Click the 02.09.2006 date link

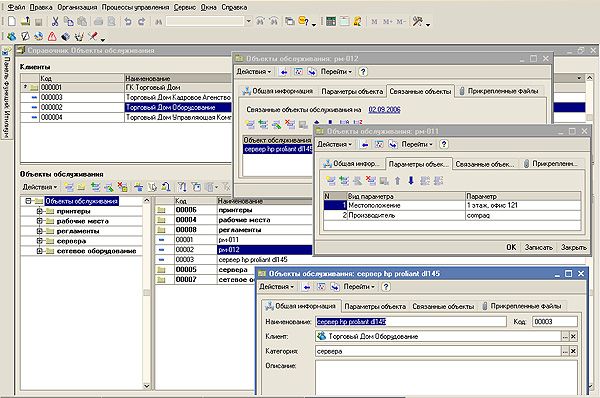coord(384,110)
